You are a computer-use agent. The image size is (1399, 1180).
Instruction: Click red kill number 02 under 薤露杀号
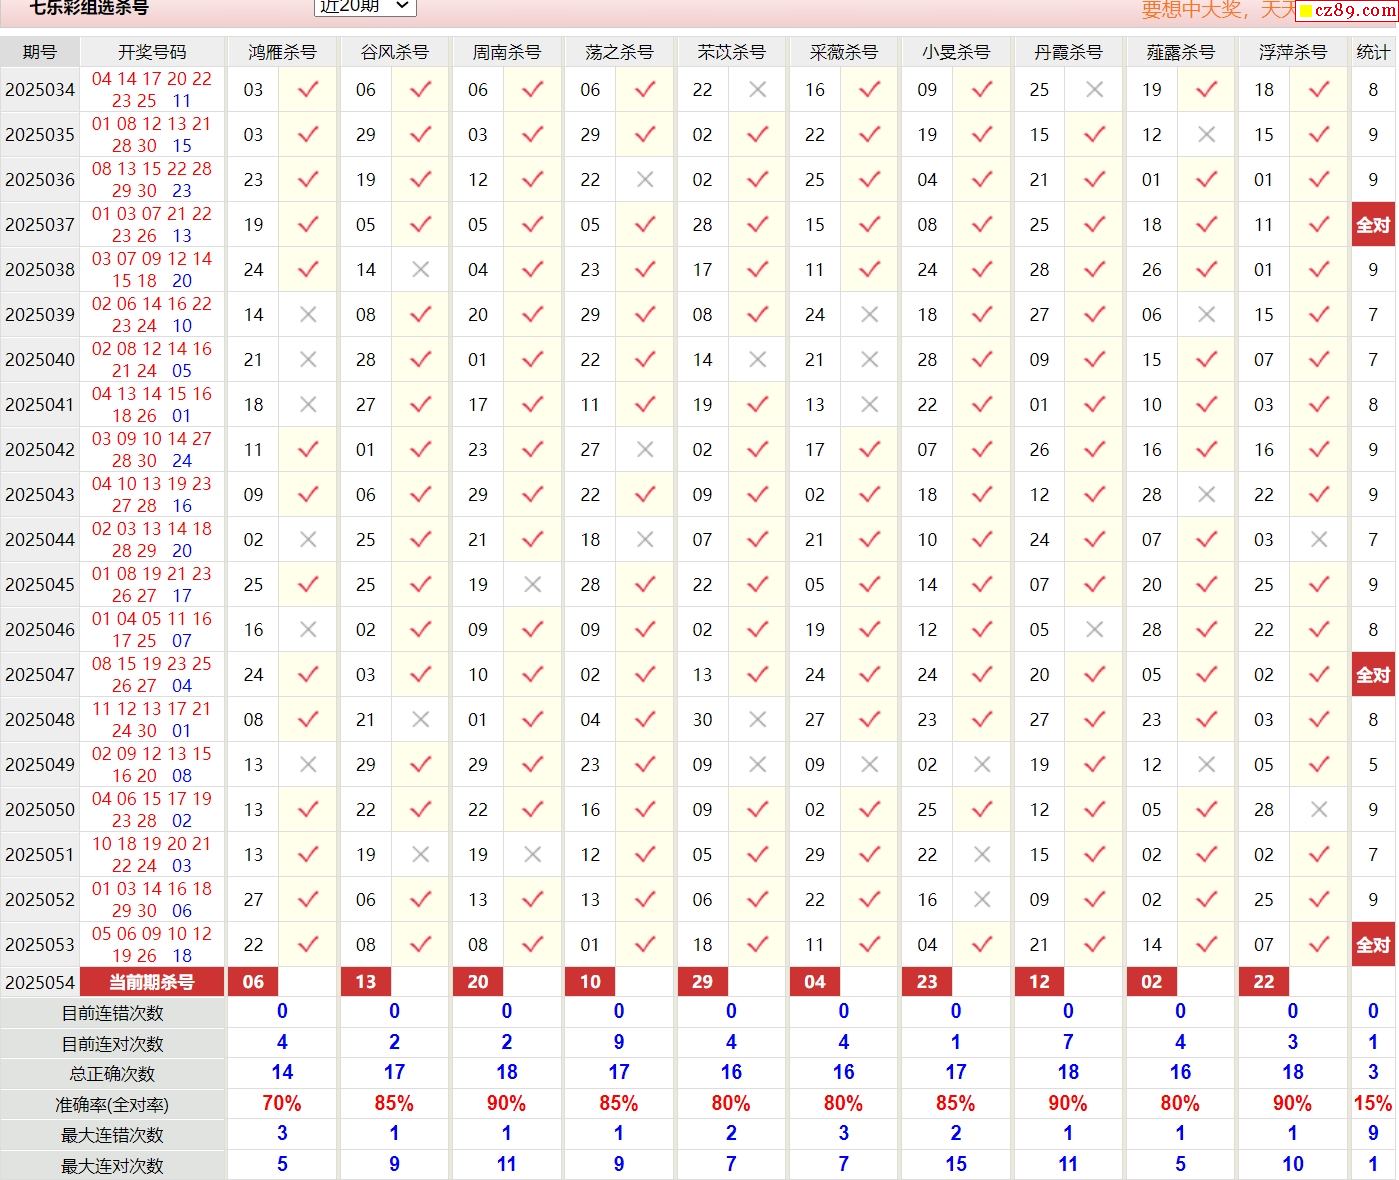1152,982
